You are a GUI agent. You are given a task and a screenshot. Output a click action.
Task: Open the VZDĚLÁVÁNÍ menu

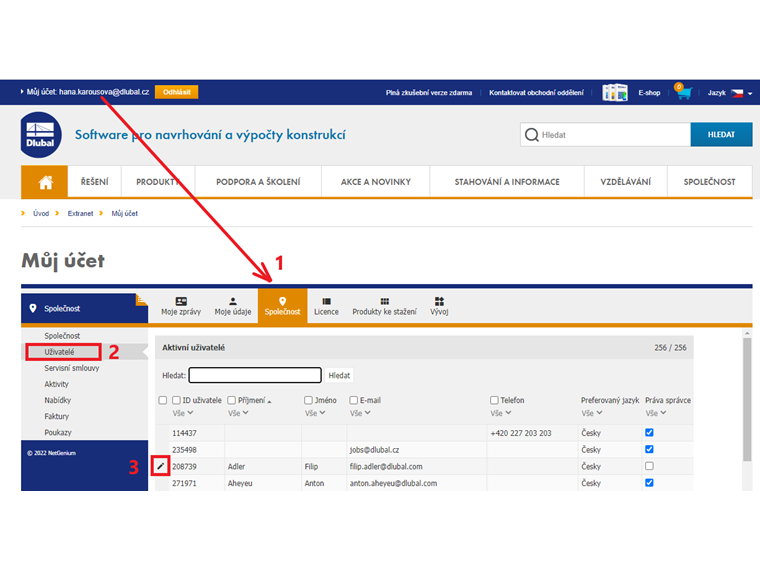pos(626,182)
